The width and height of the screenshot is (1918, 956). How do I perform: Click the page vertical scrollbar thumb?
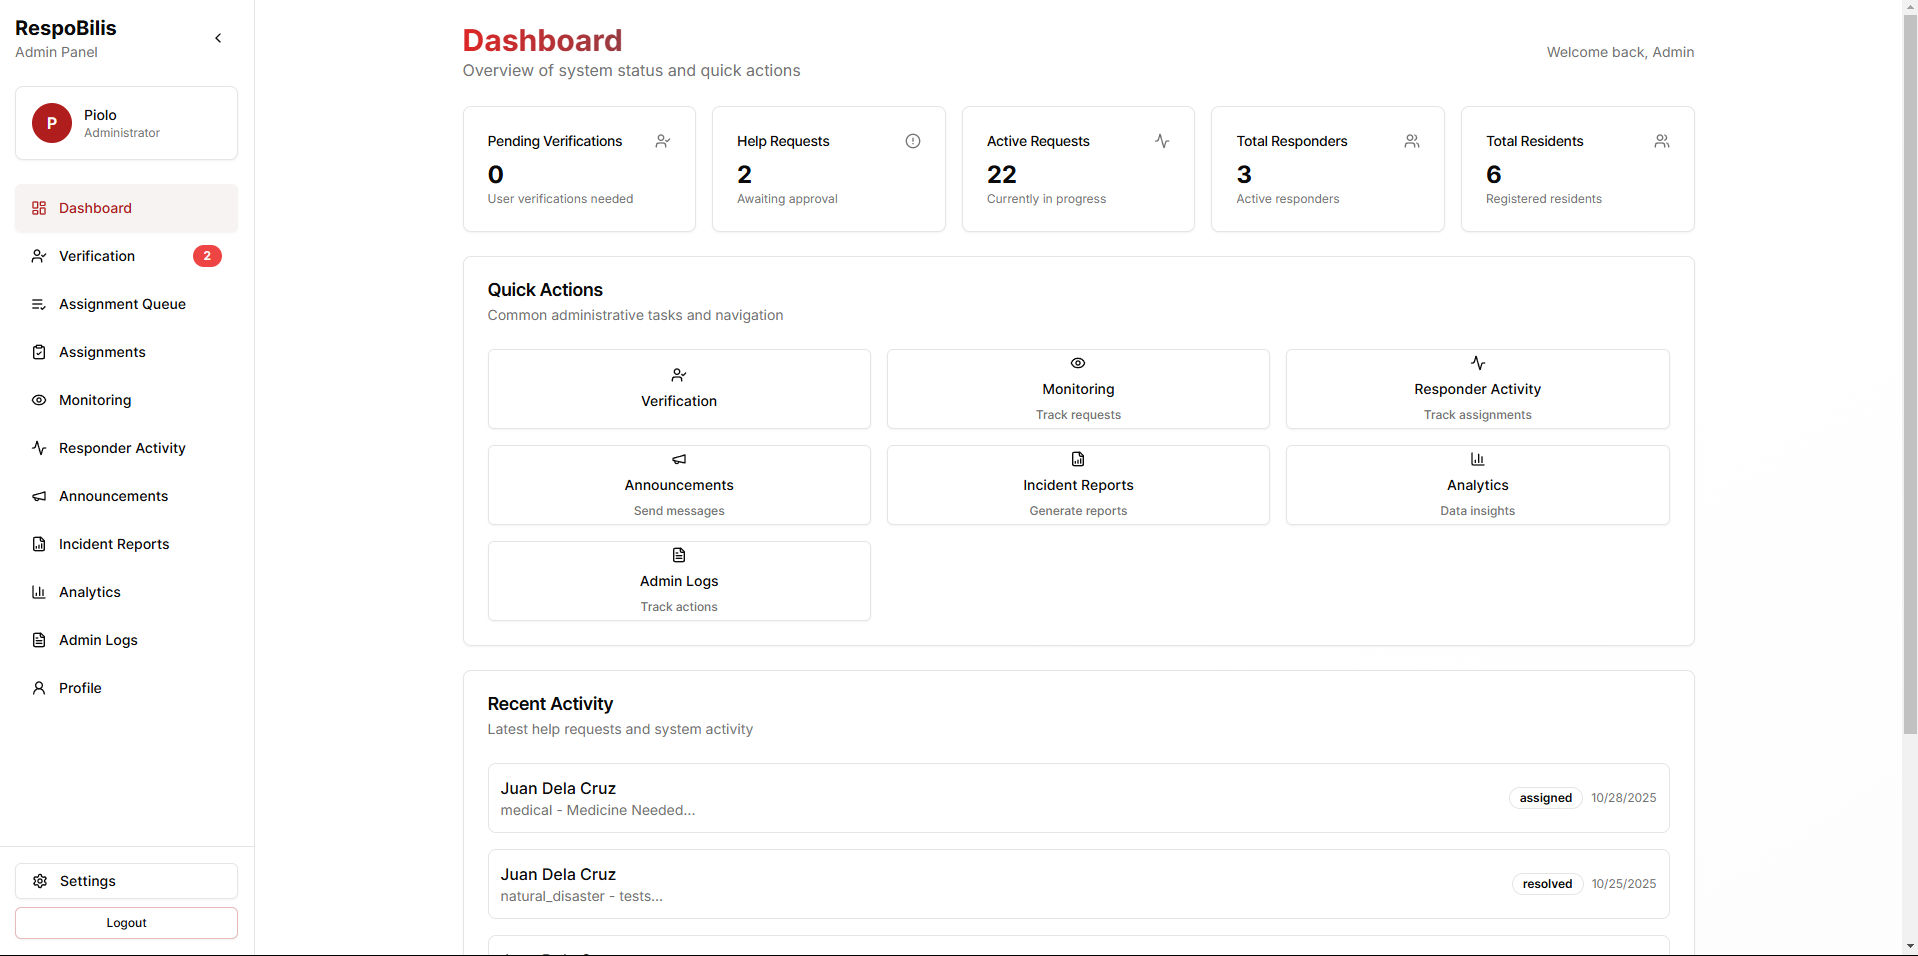1910,375
